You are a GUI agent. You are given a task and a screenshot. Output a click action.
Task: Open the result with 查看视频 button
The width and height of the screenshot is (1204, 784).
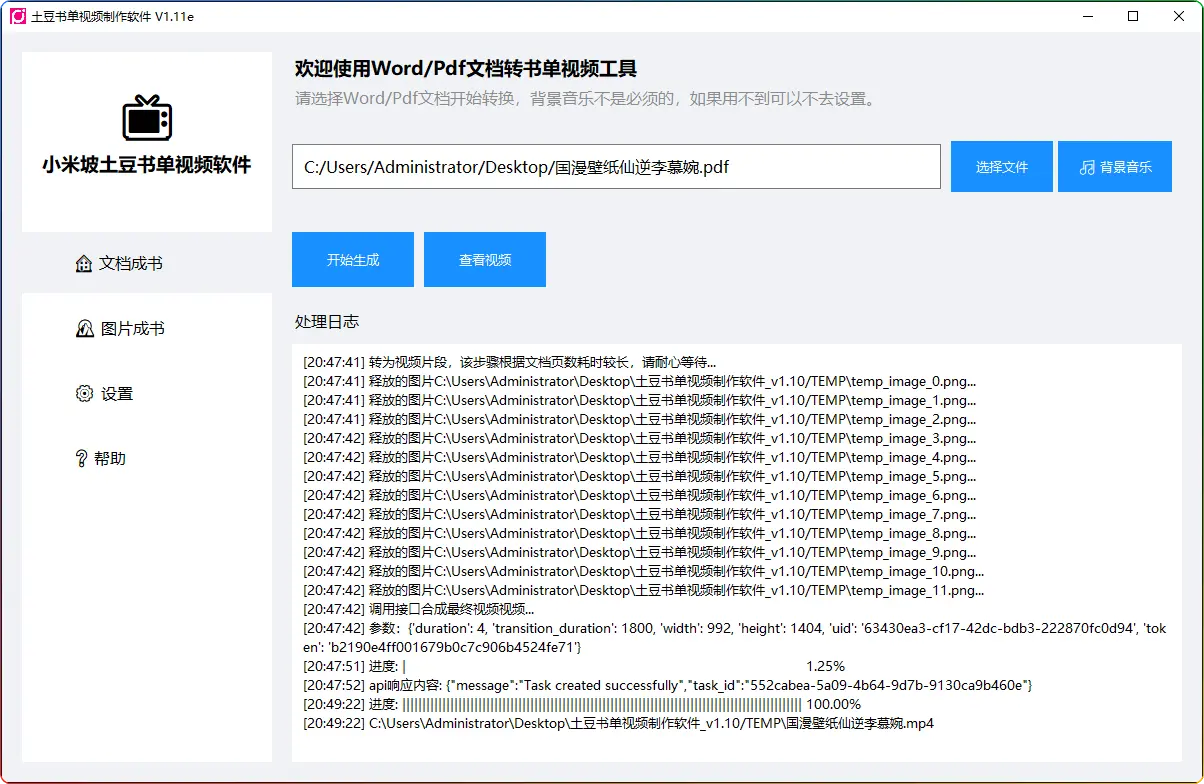click(485, 260)
